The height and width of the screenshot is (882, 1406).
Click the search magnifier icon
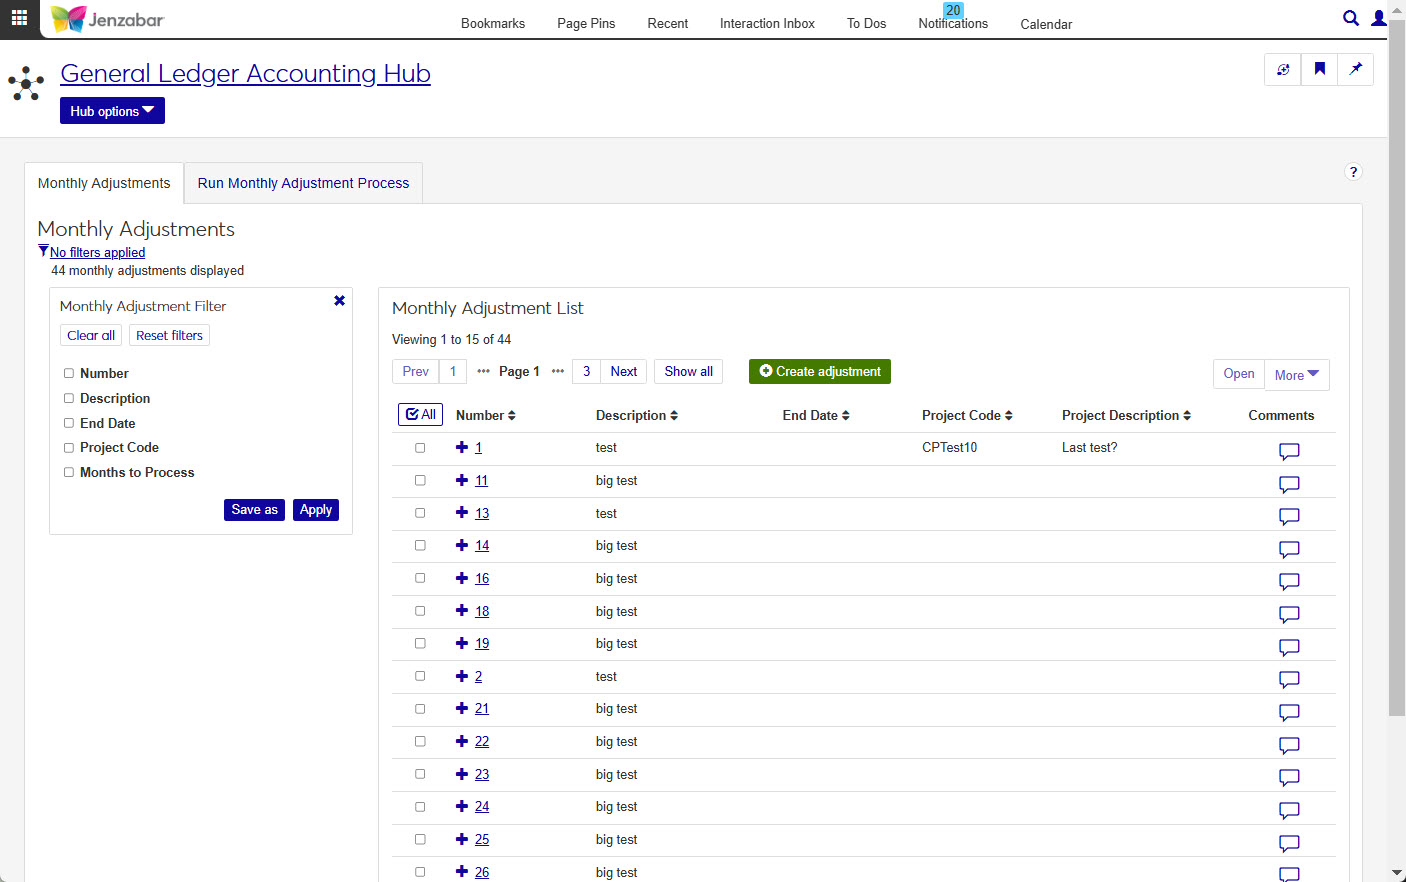click(1350, 18)
